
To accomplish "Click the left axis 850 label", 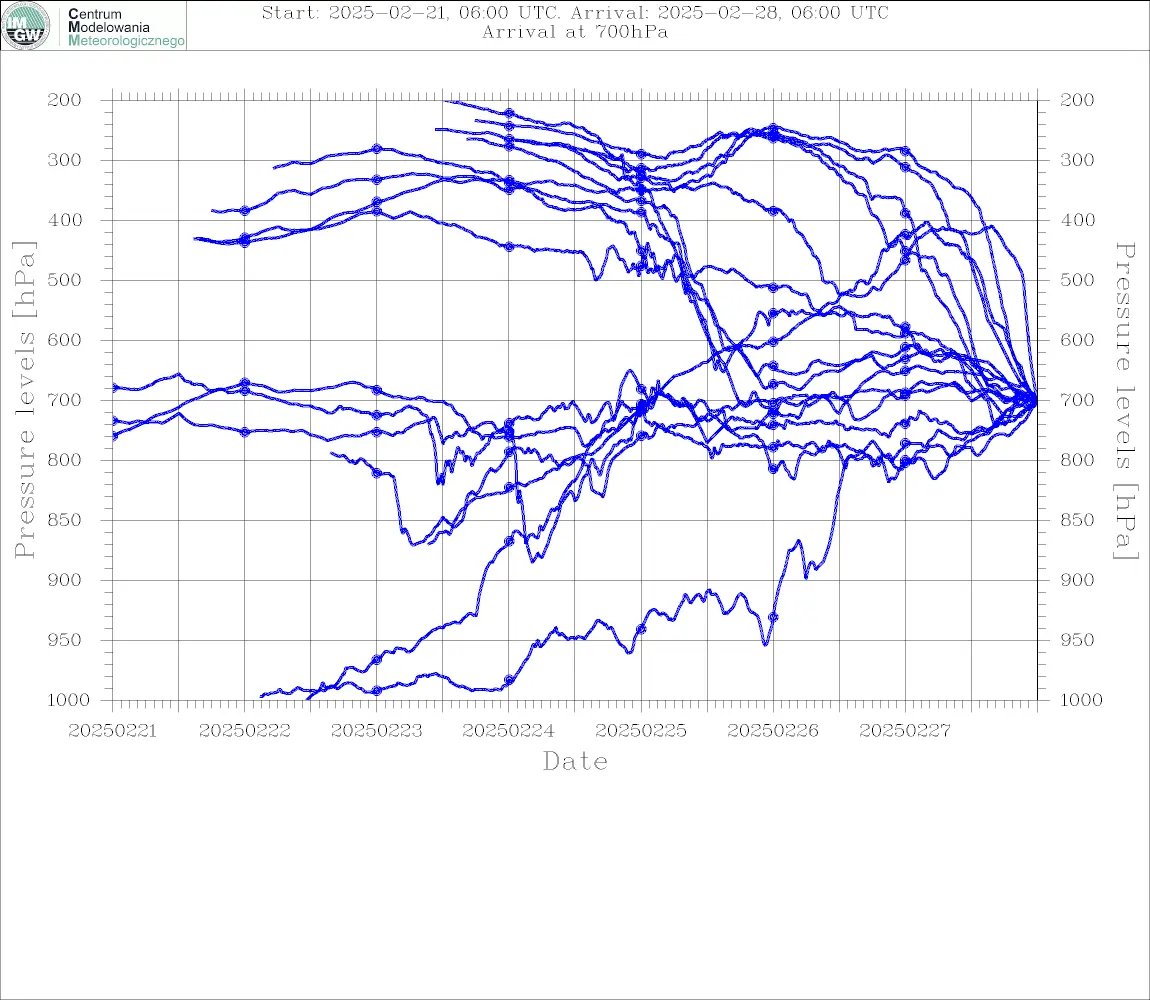I will pyautogui.click(x=65, y=520).
